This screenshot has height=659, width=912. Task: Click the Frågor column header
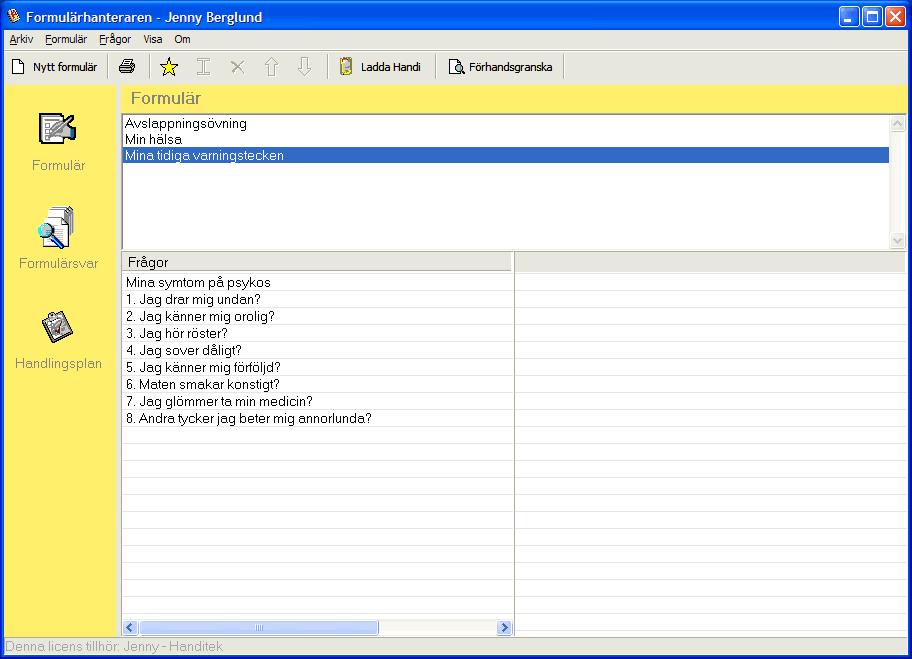point(317,262)
